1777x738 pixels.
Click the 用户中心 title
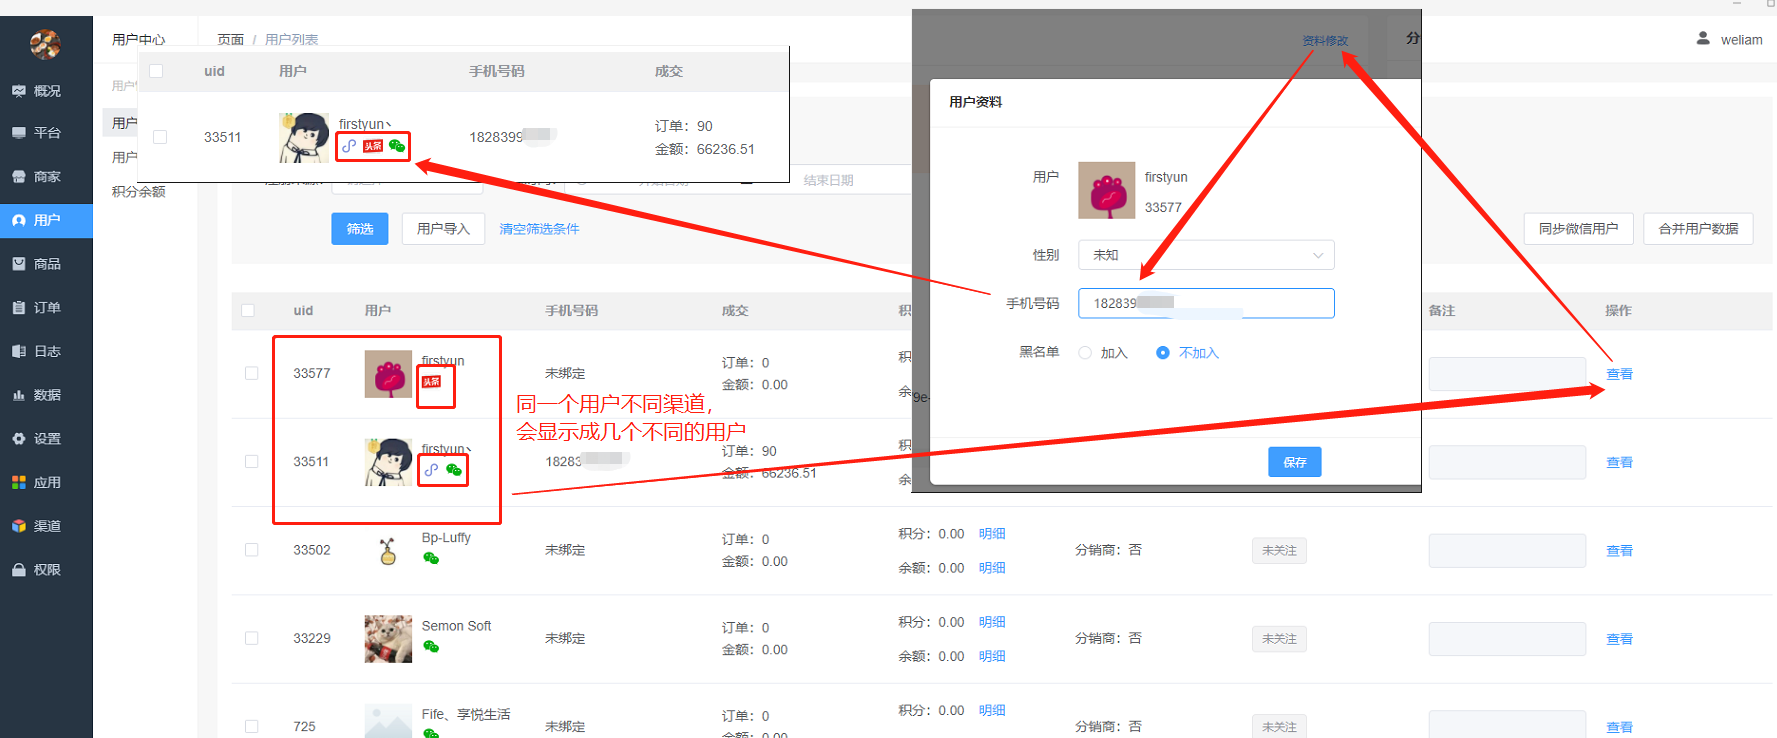point(139,40)
